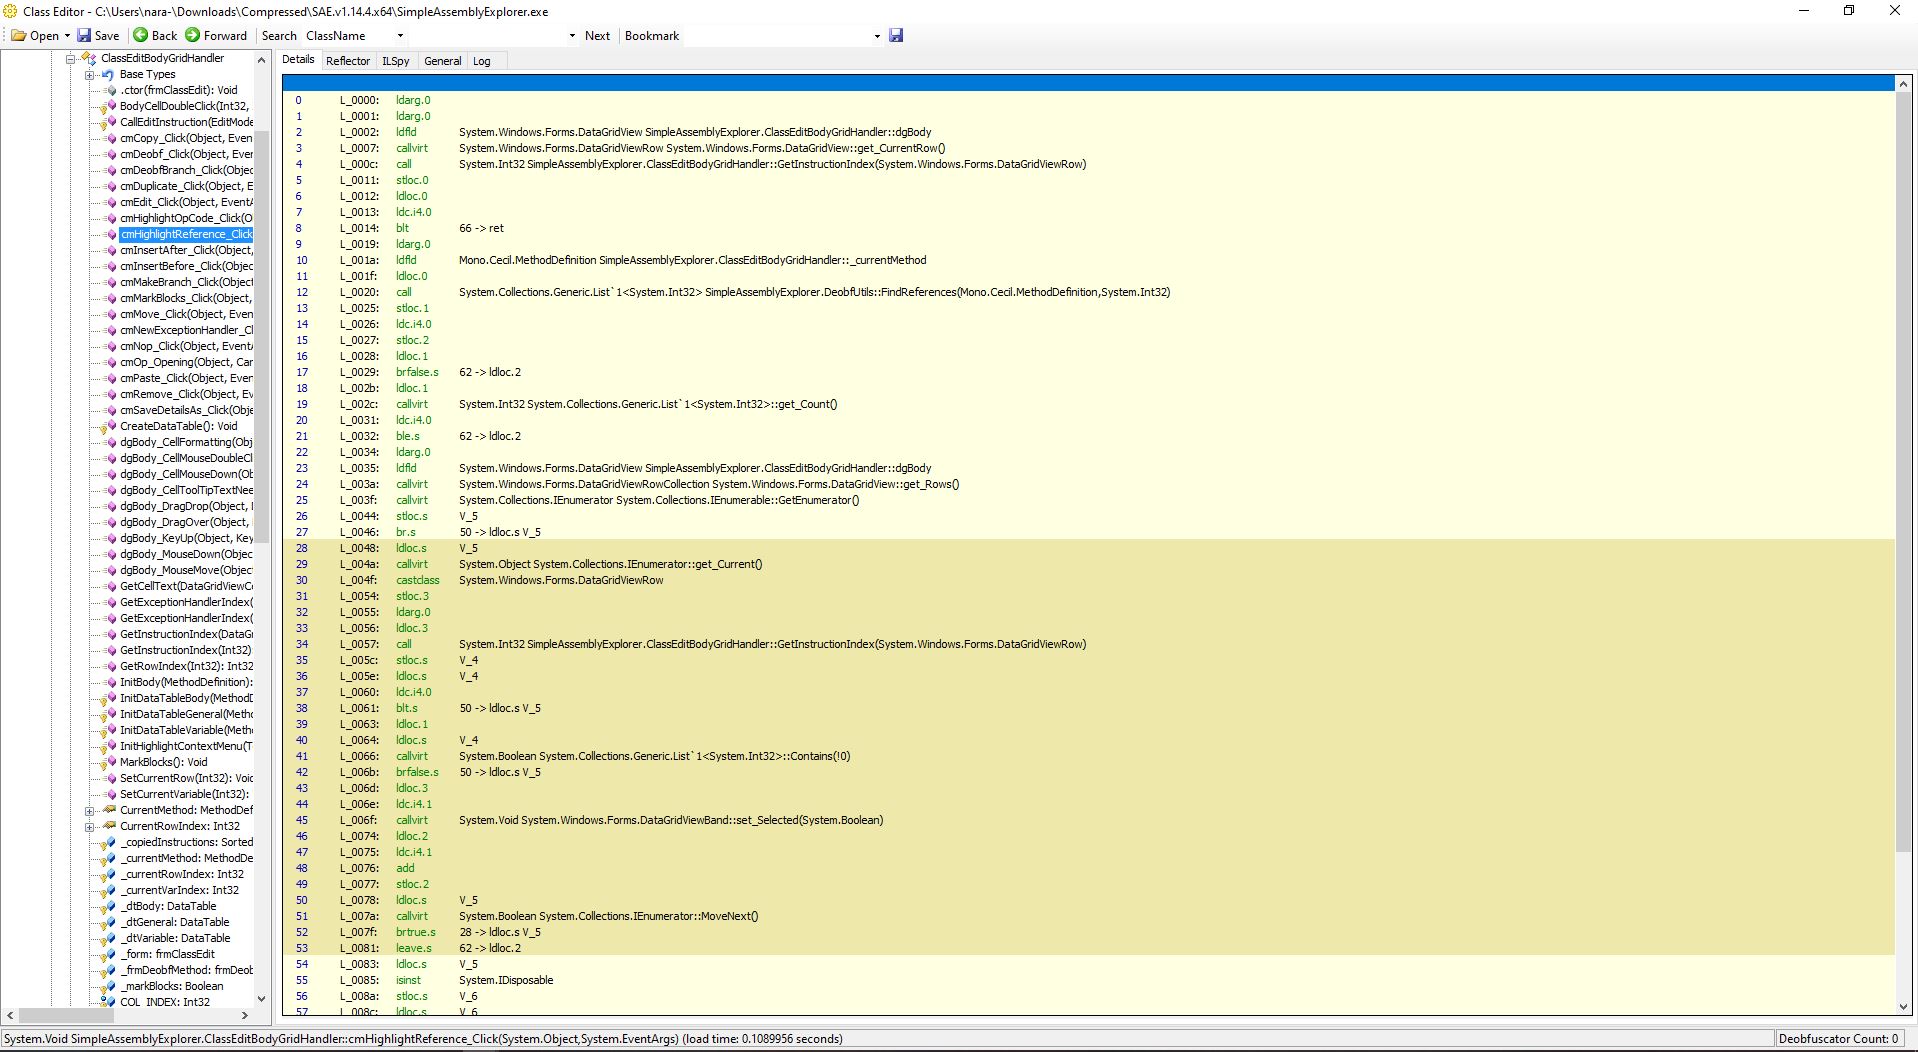
Task: Select the _currentVarIndex: Int32 field
Action: pos(181,890)
